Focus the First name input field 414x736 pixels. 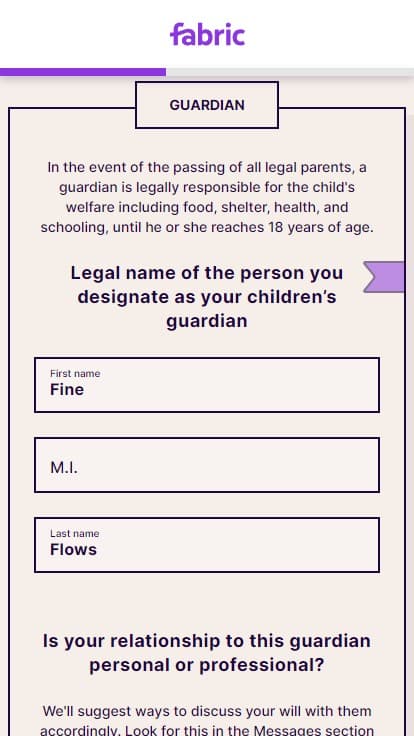pos(207,385)
